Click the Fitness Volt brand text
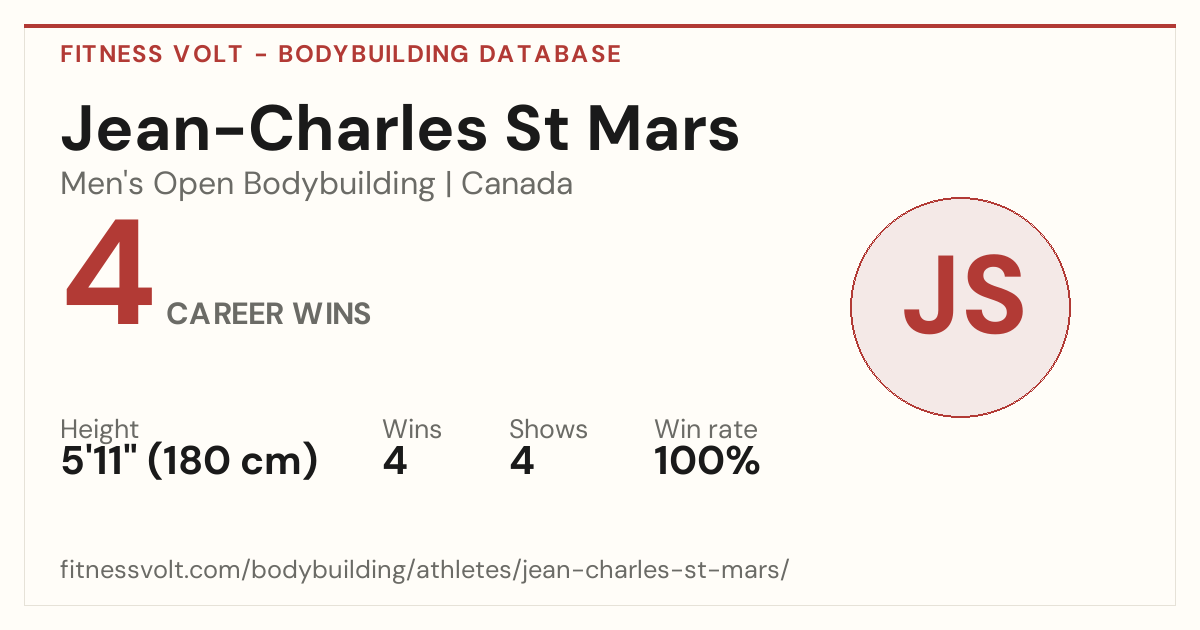1200x630 pixels. [x=152, y=54]
